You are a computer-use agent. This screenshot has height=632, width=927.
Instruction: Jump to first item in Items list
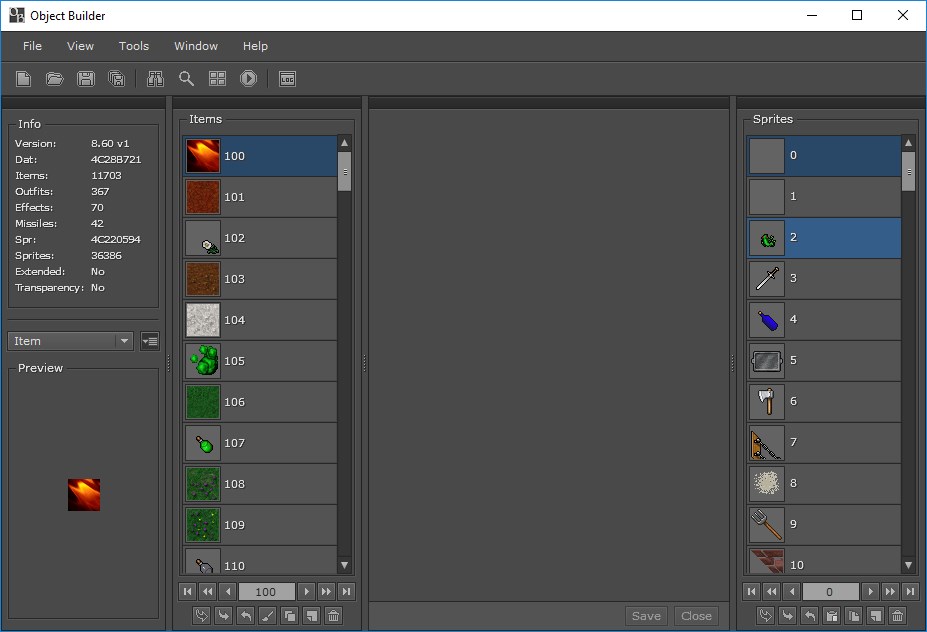coord(187,592)
